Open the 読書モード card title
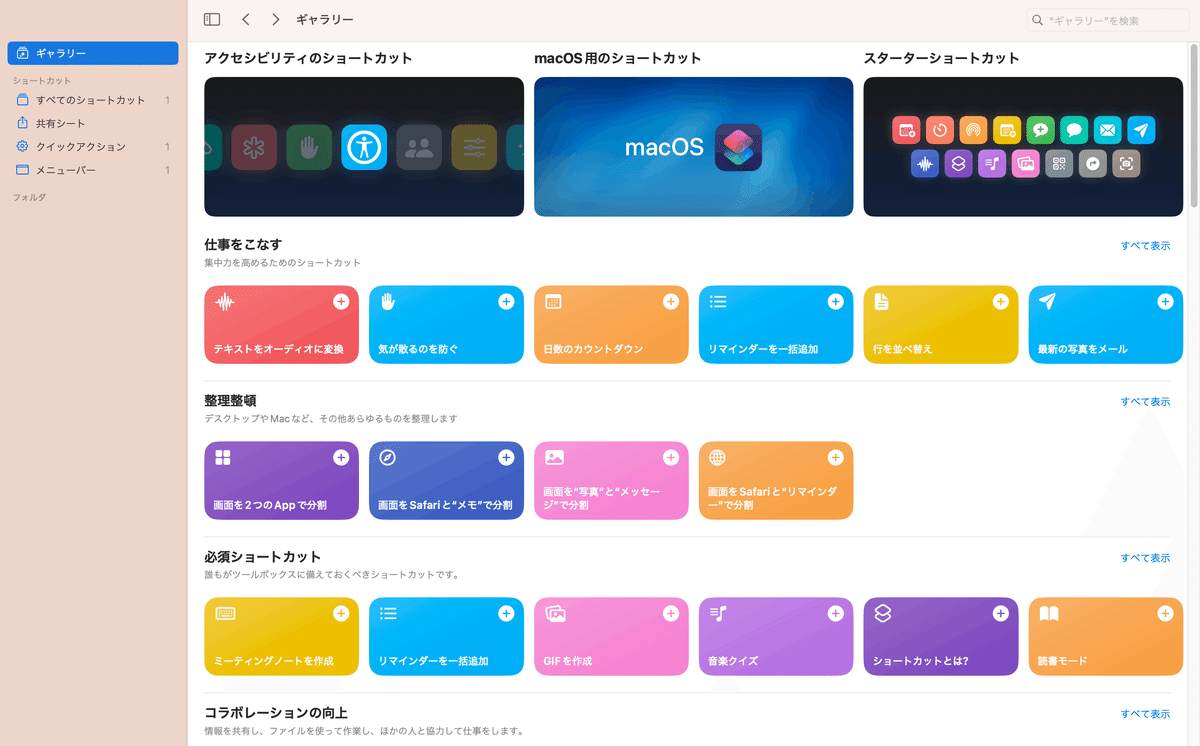 1062,661
